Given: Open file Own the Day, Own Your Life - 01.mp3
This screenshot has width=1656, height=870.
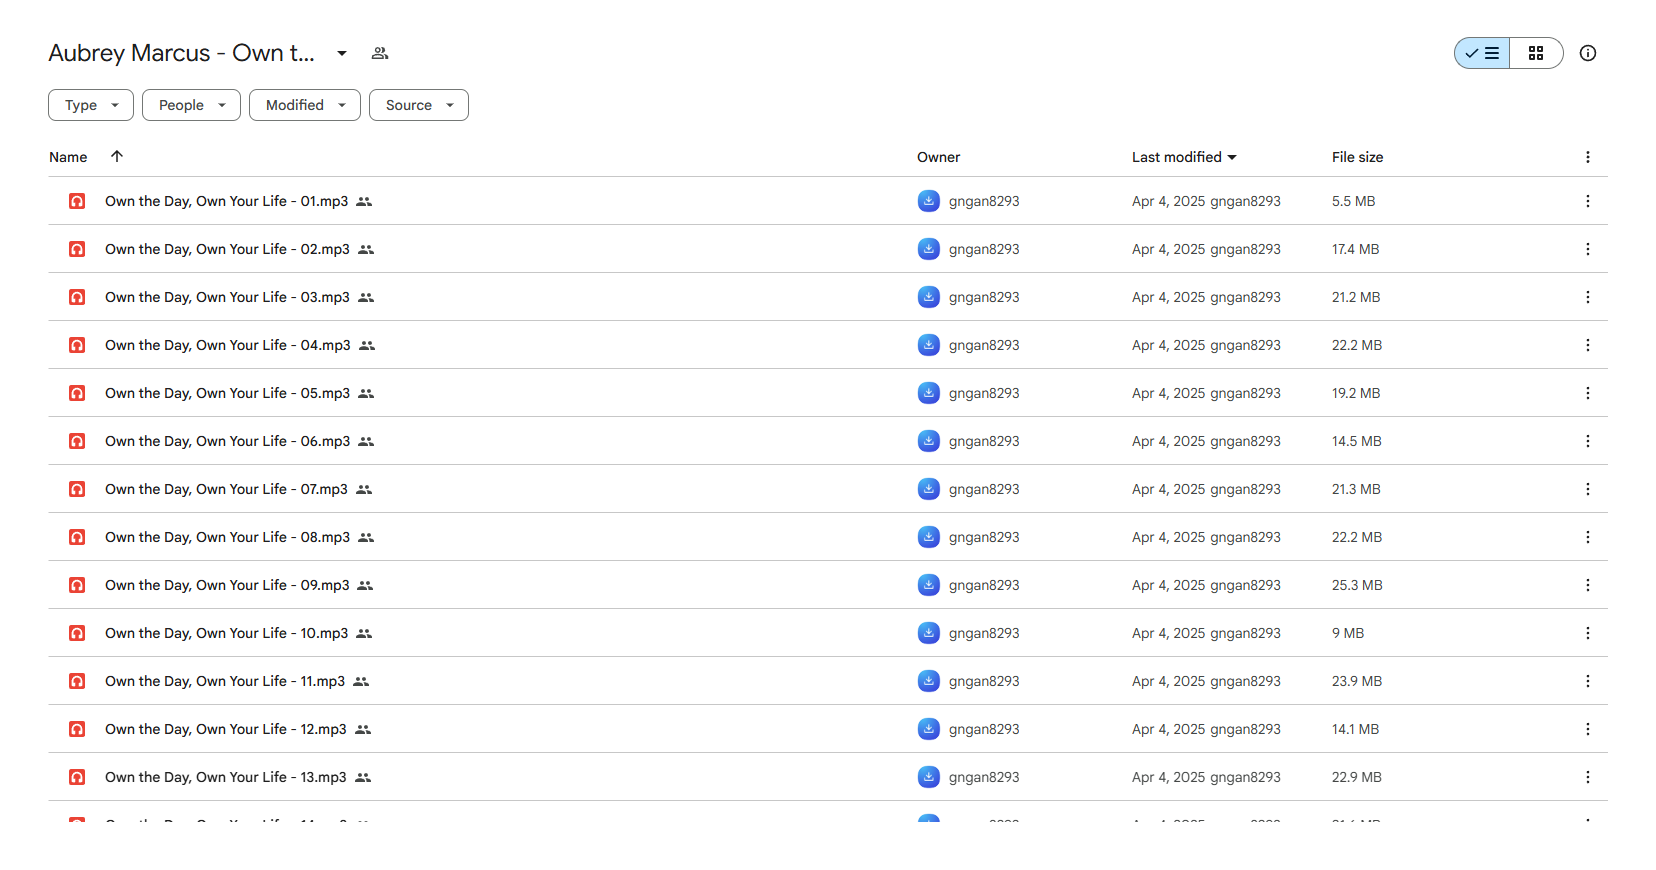Looking at the screenshot, I should click(226, 201).
